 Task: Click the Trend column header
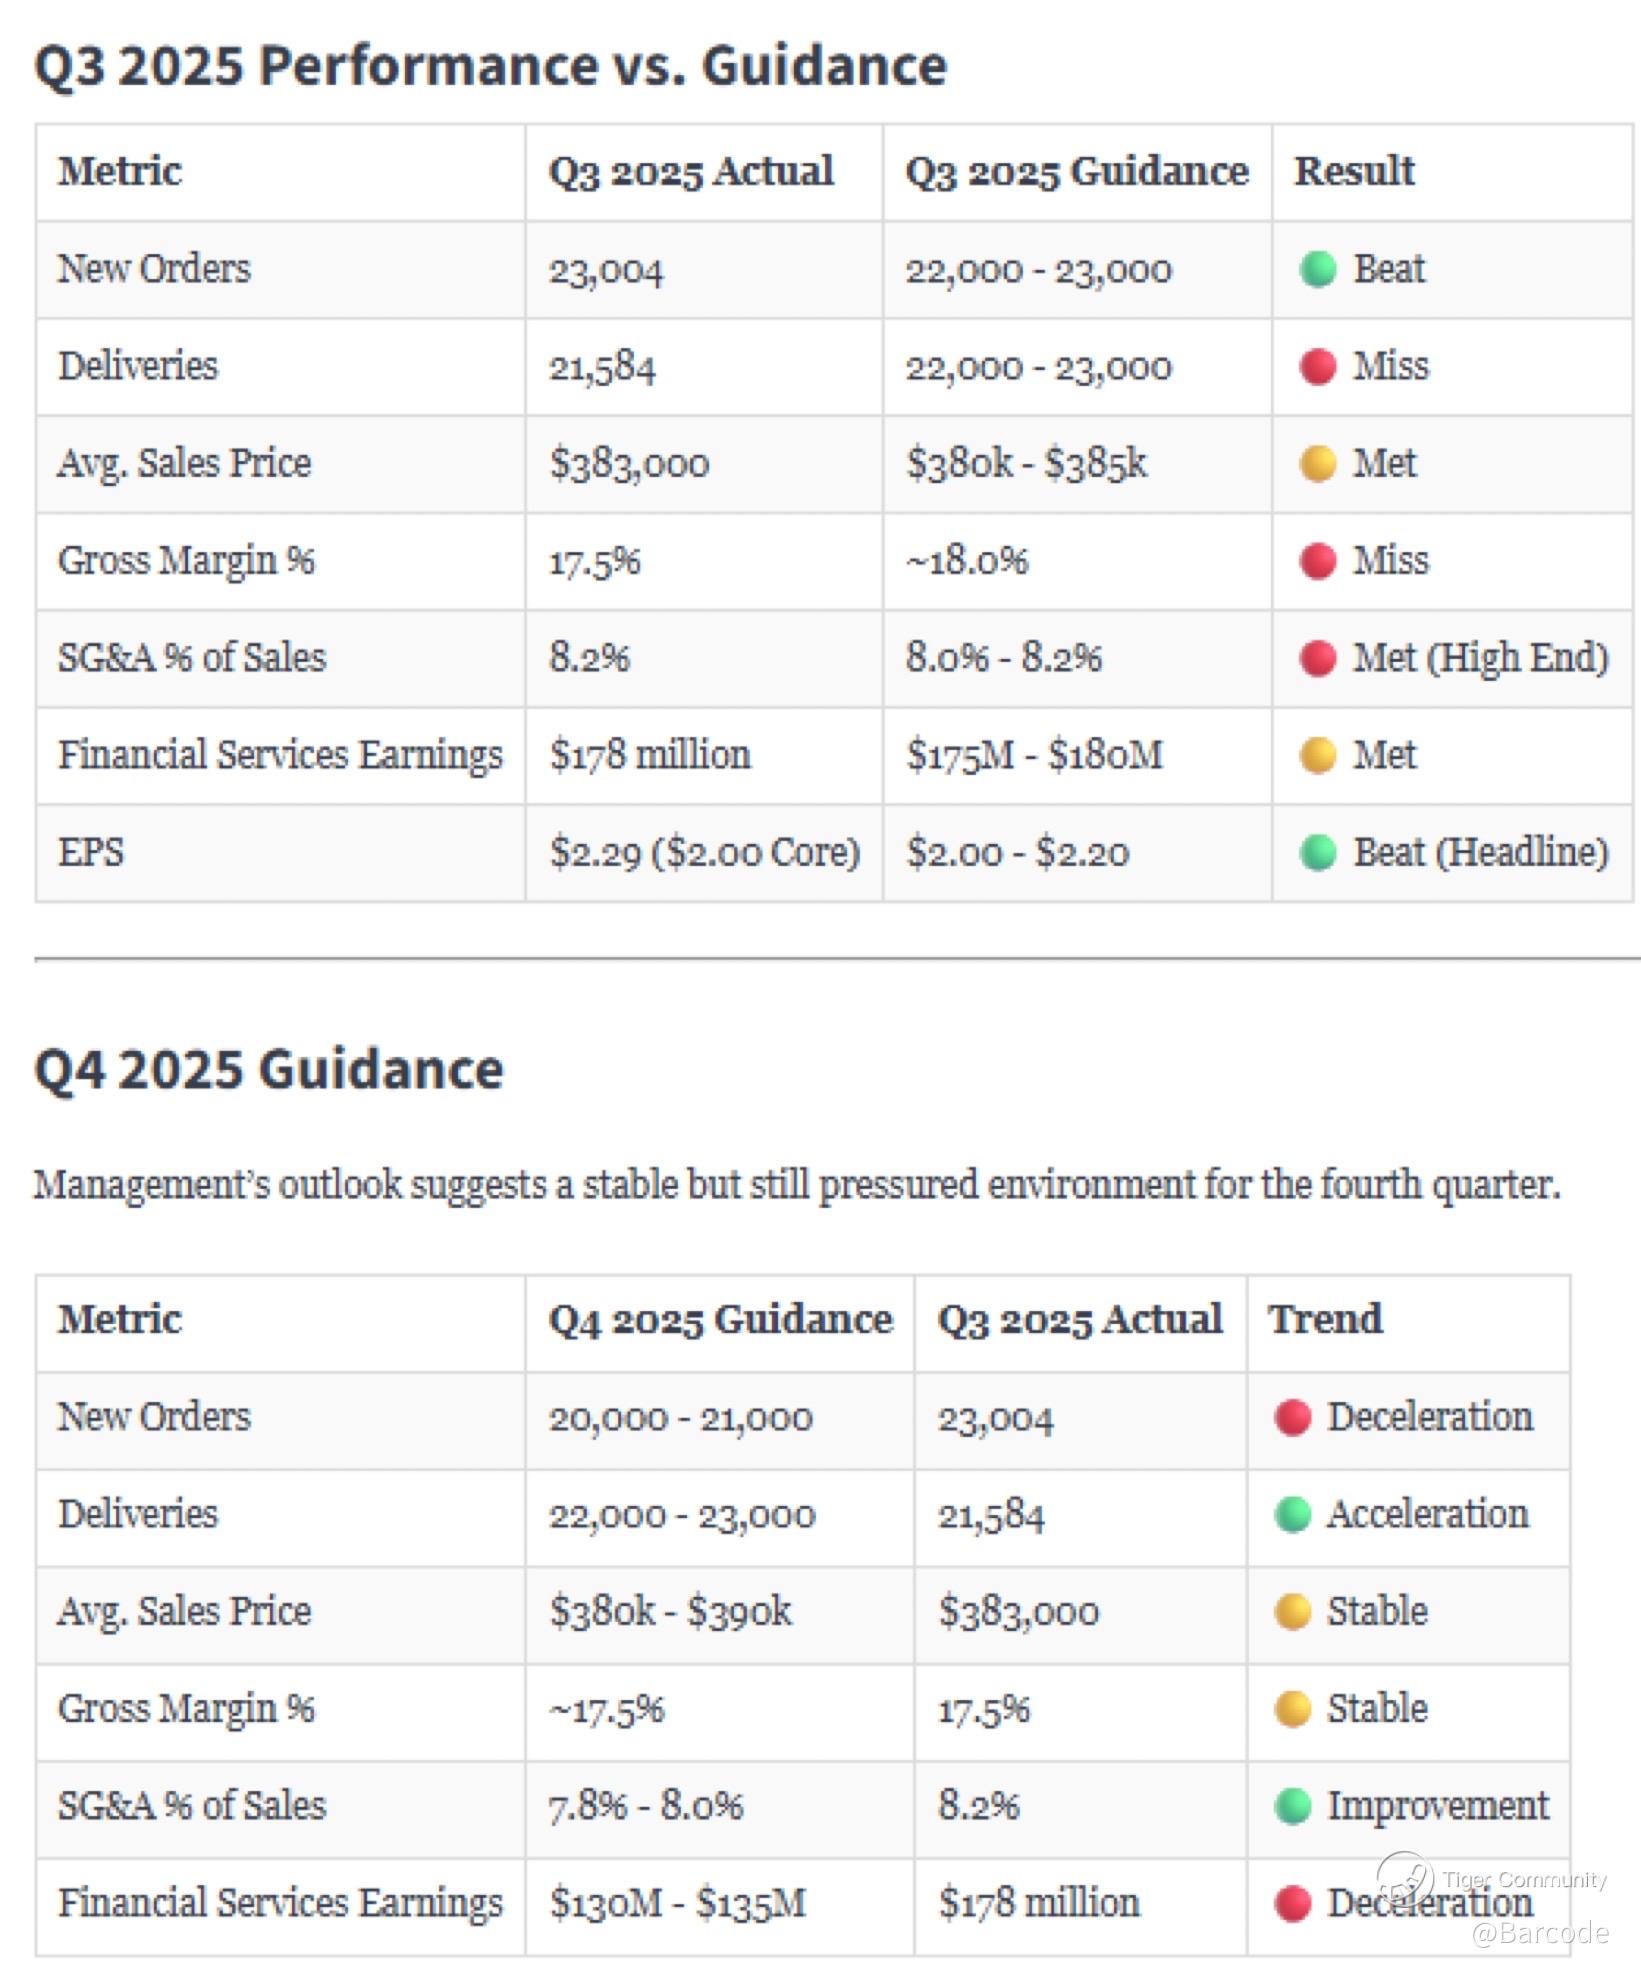[x=1324, y=1319]
